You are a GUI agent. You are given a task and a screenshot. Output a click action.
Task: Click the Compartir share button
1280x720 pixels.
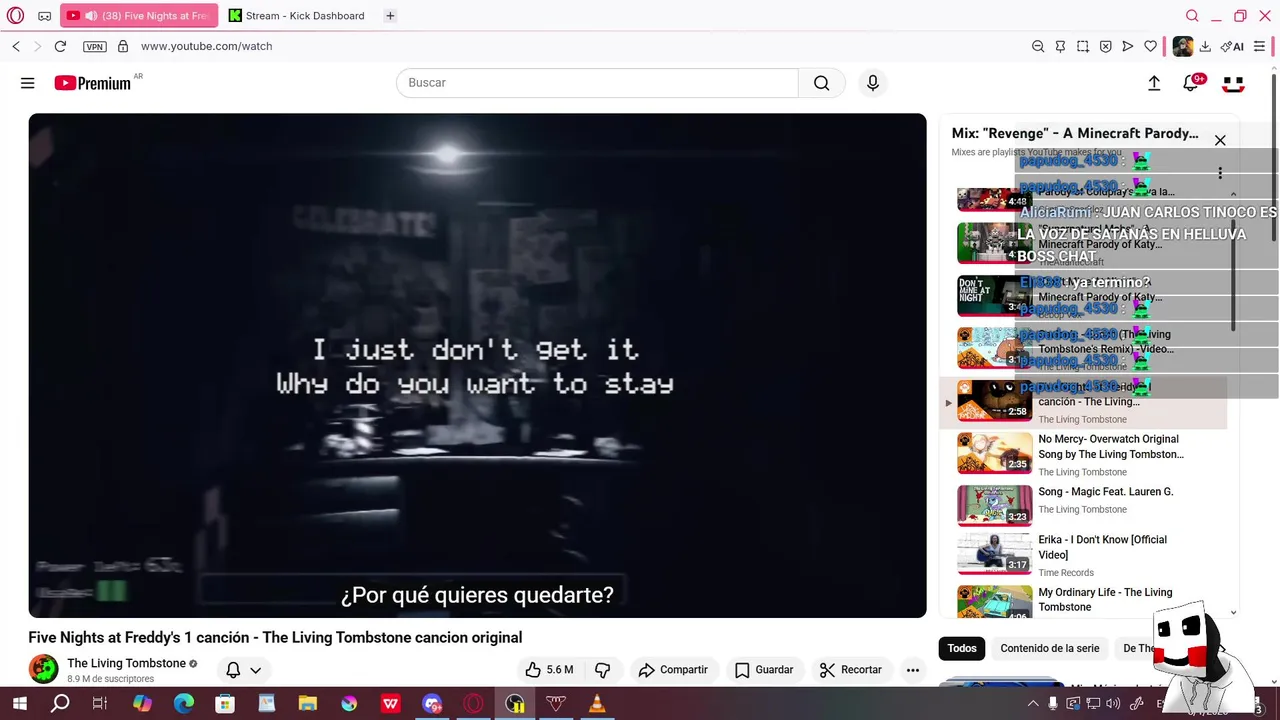[x=672, y=670]
